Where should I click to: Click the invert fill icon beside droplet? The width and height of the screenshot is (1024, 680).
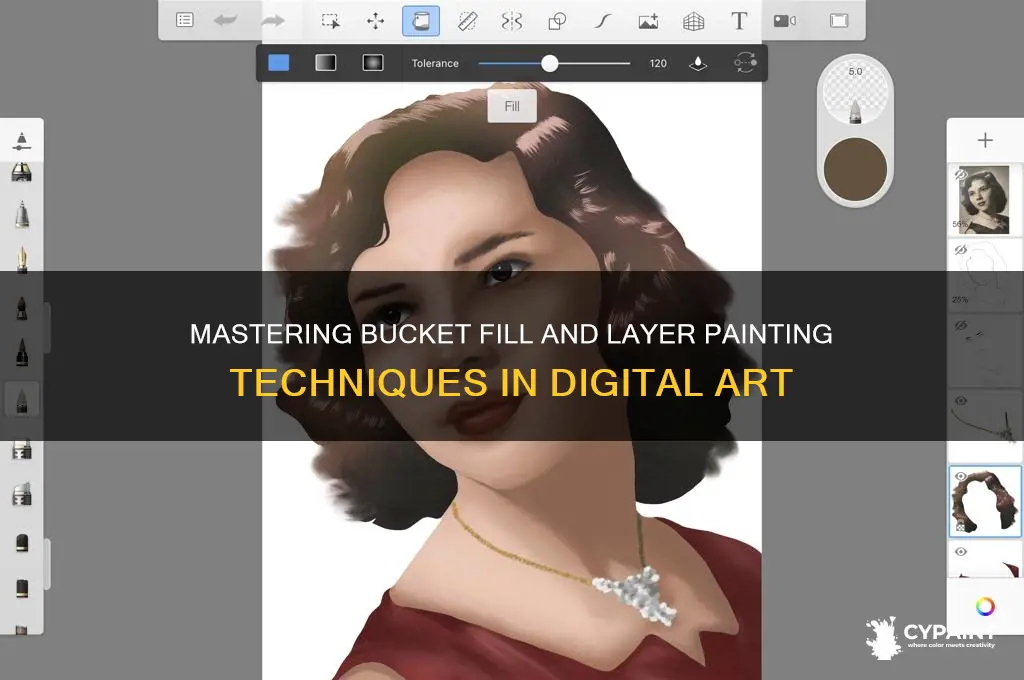pyautogui.click(x=745, y=63)
